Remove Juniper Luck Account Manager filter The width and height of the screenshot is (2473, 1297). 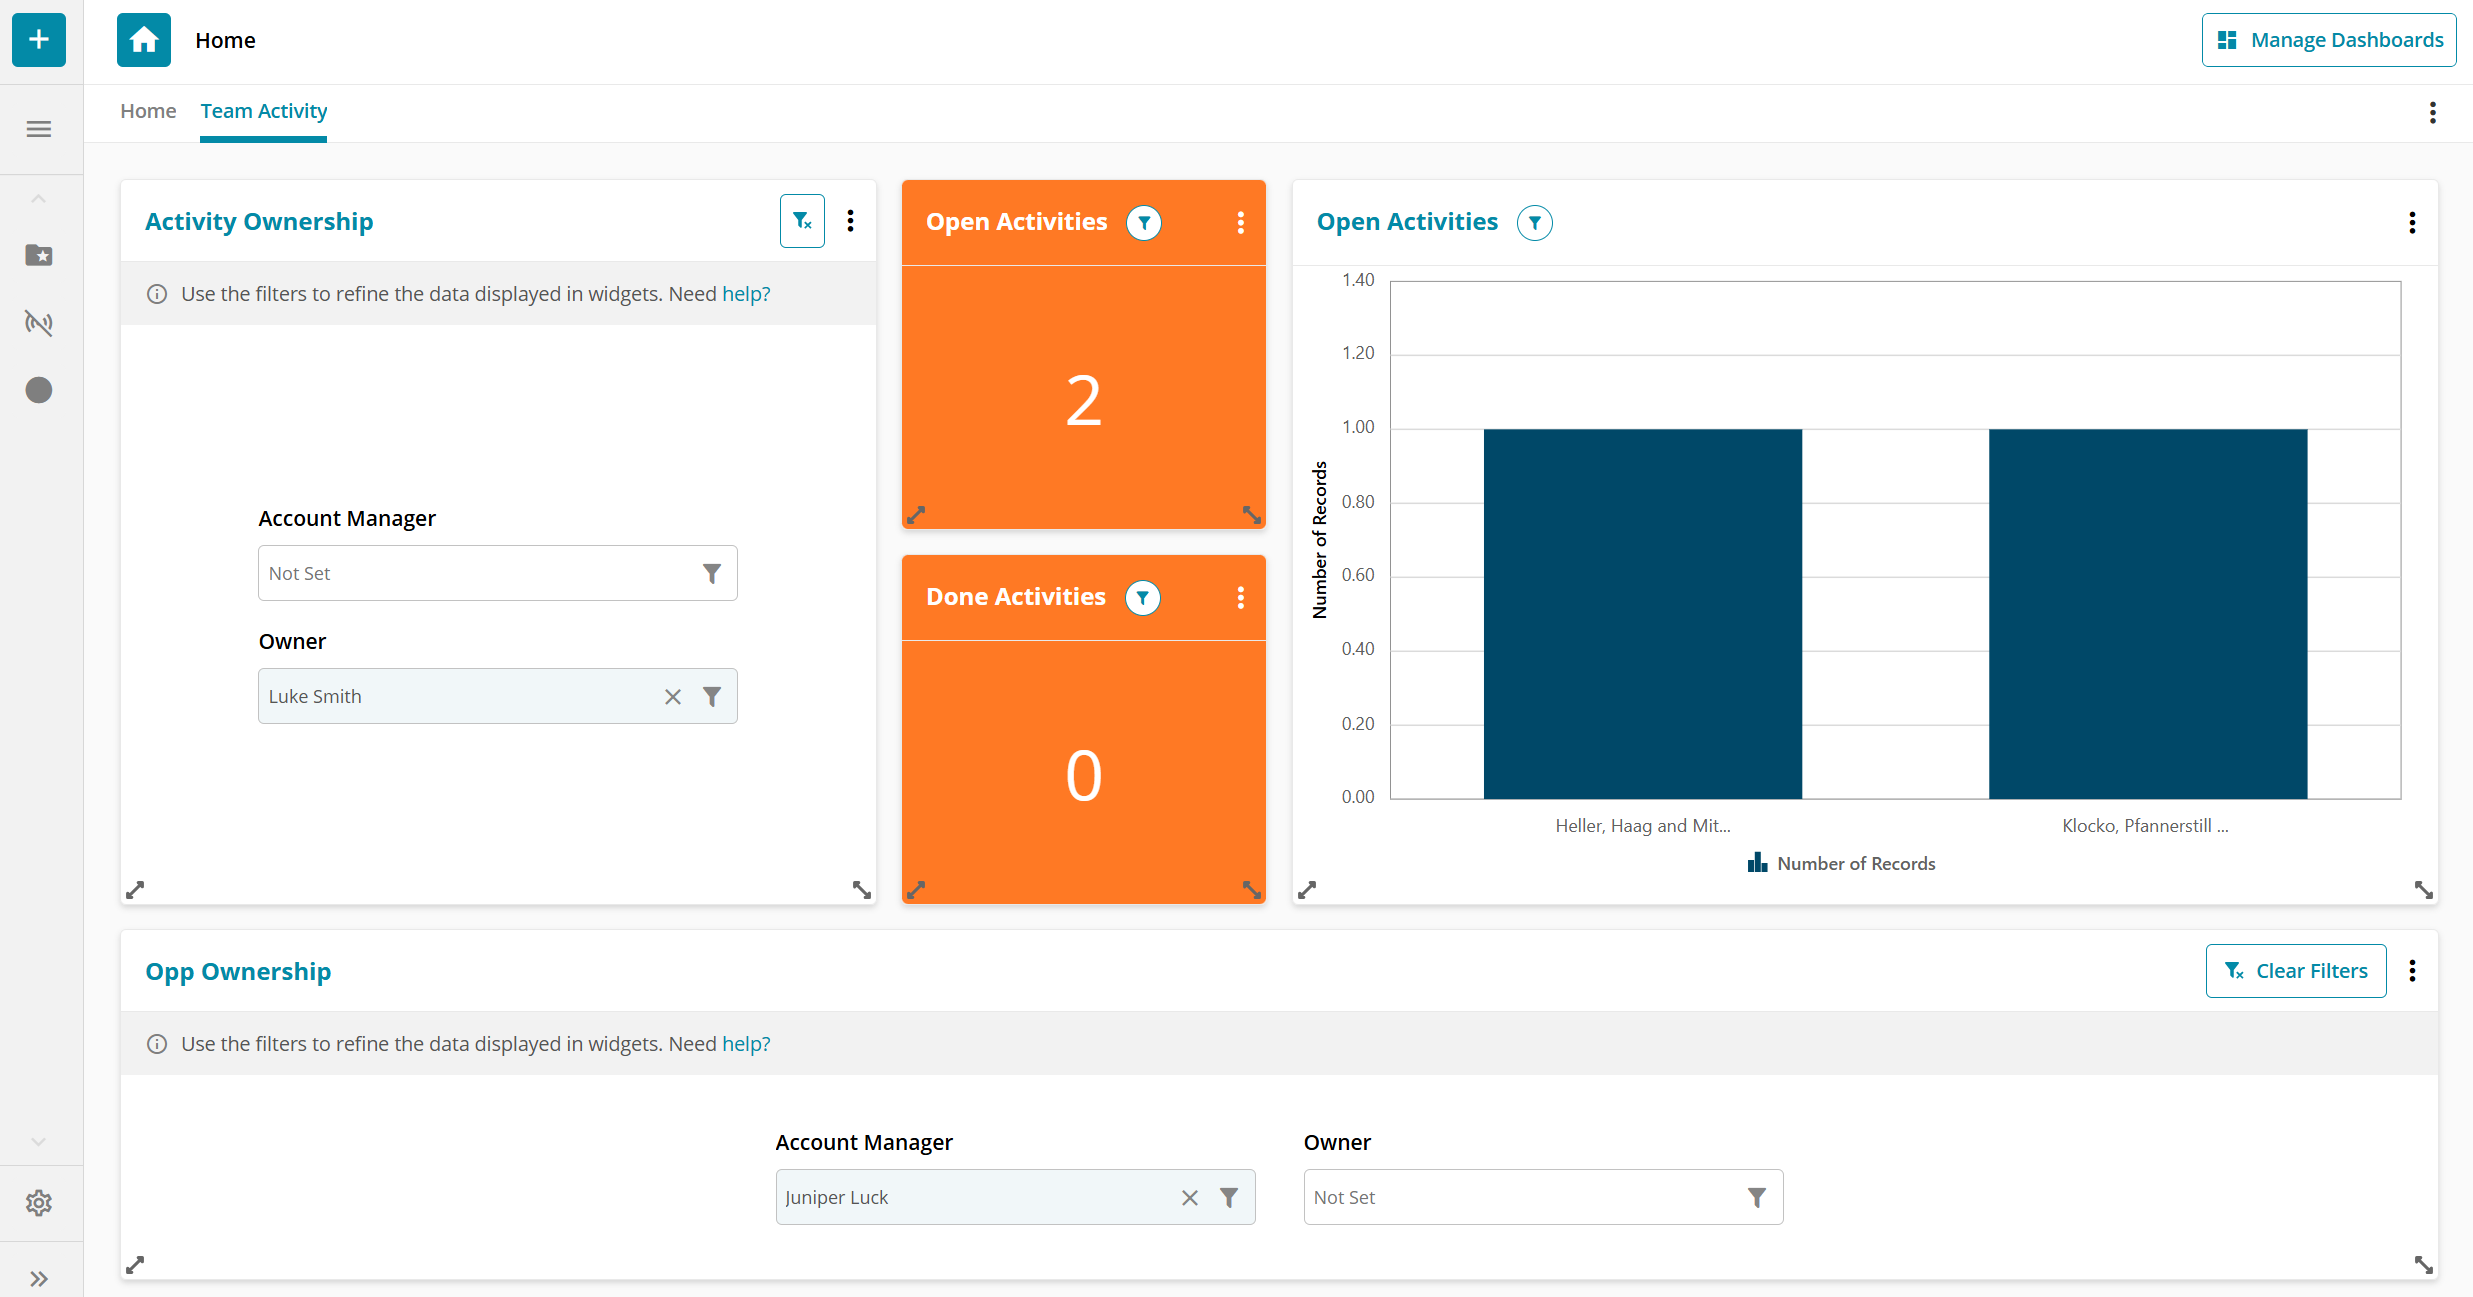point(1190,1198)
